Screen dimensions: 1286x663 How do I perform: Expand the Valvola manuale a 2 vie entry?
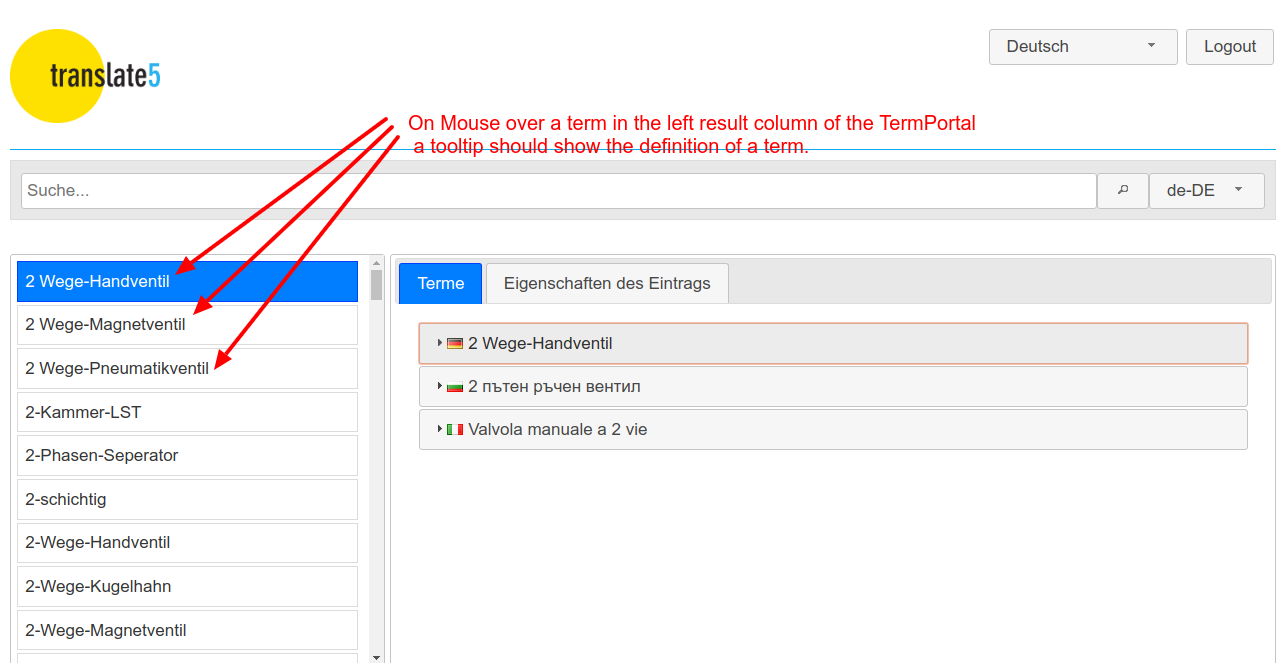(440, 429)
